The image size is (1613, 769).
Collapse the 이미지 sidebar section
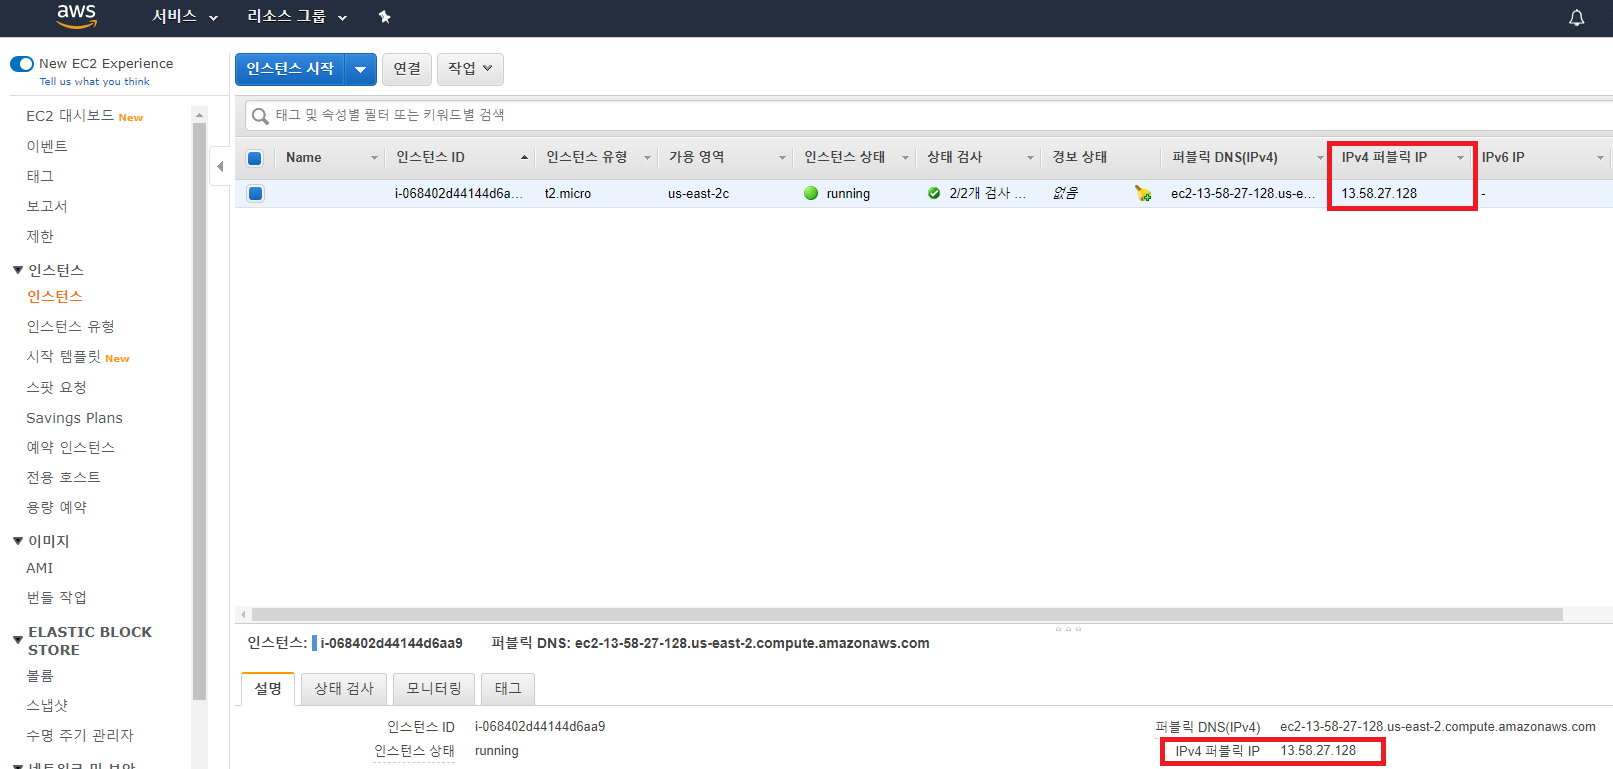coord(18,541)
